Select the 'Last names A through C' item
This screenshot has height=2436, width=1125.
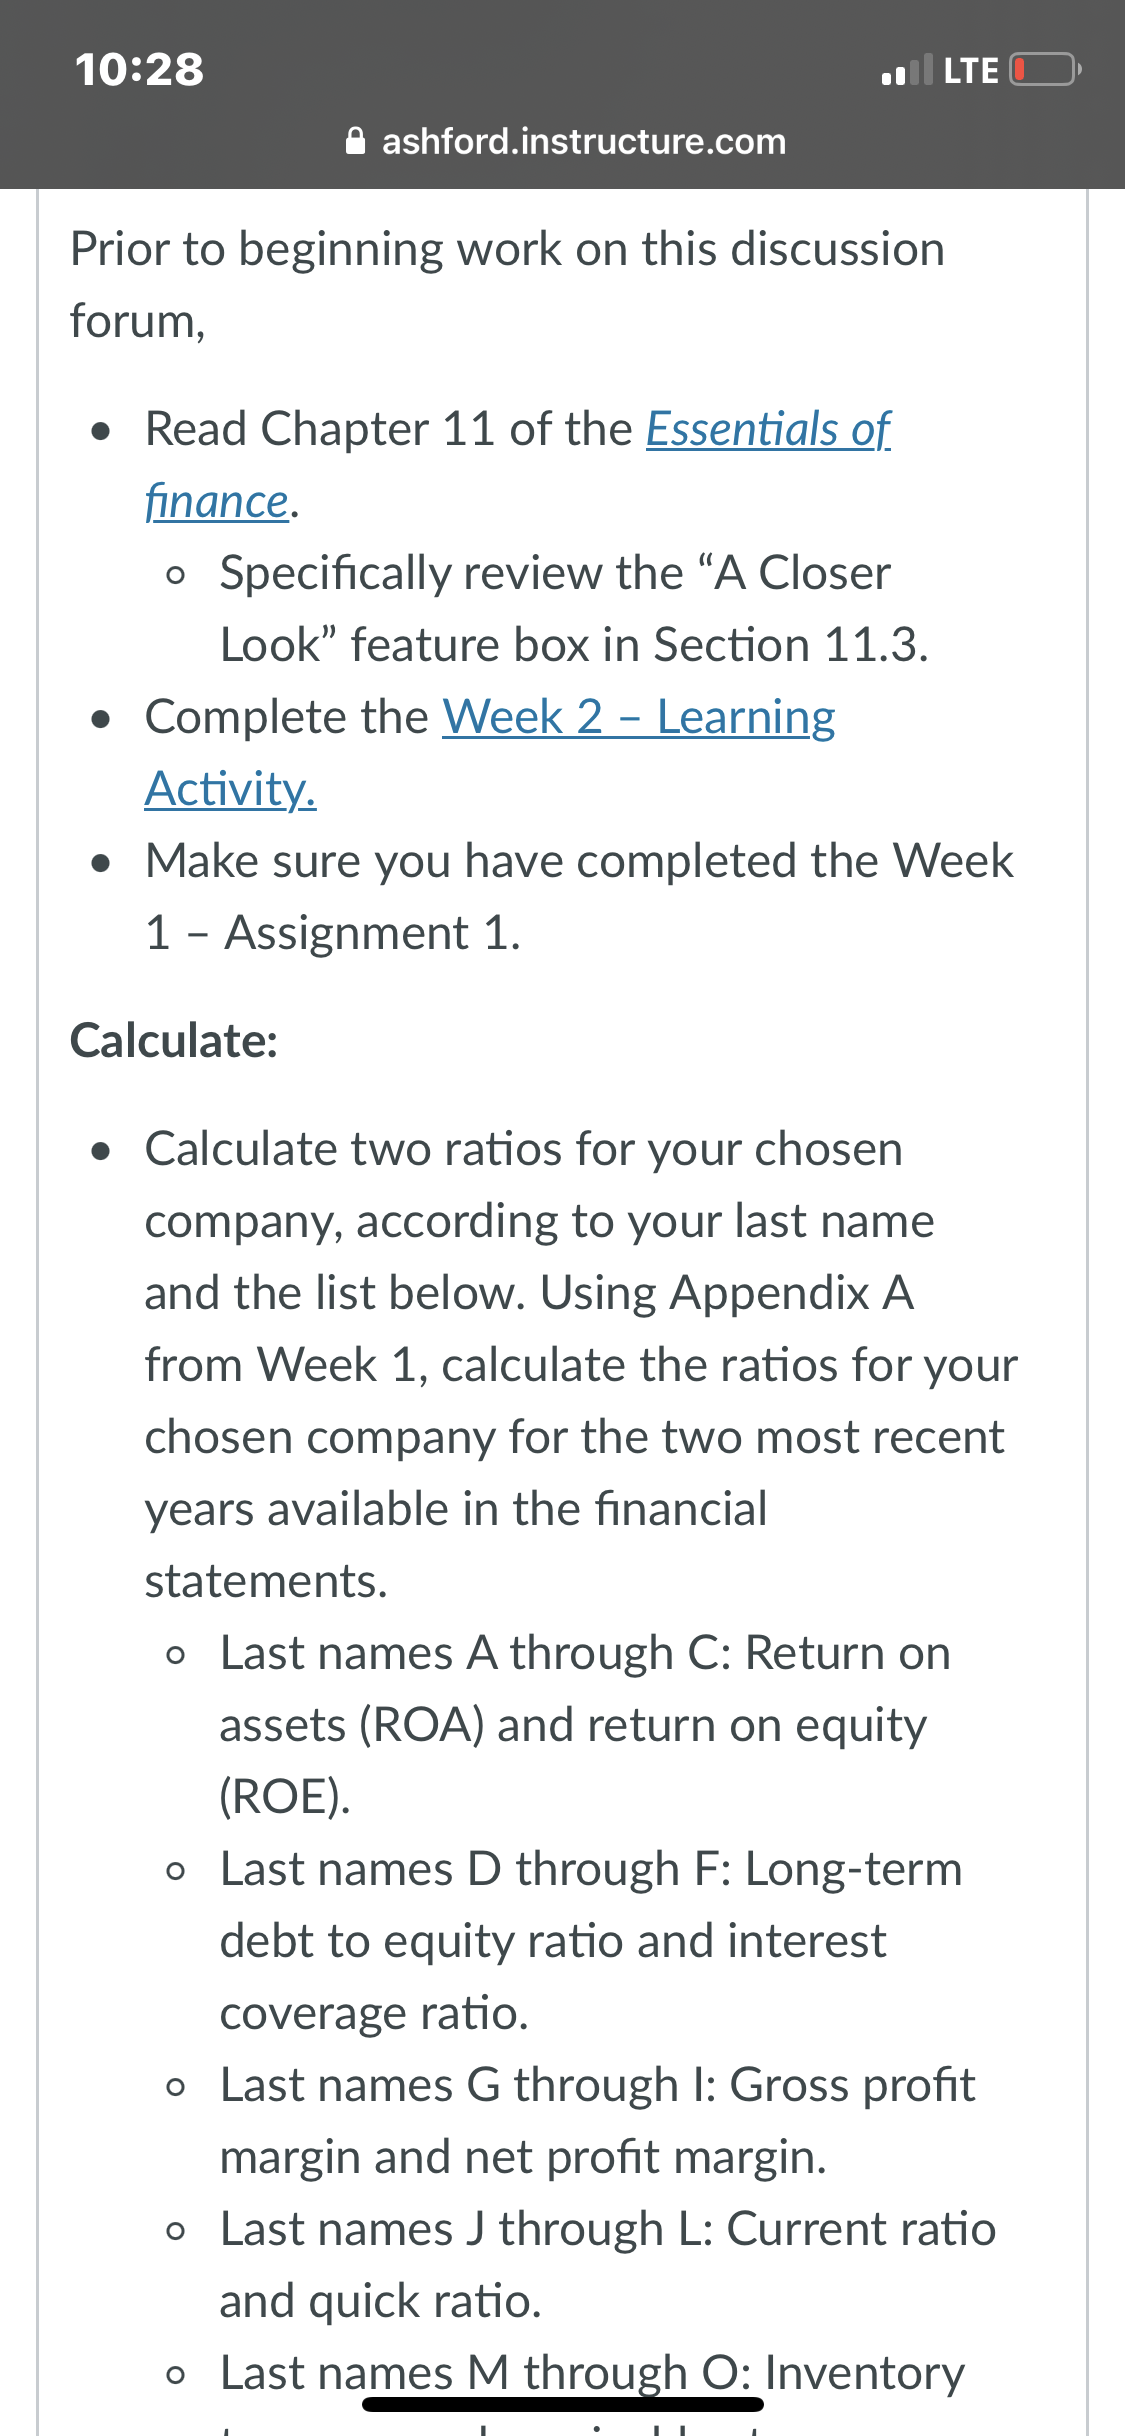coord(585,1725)
